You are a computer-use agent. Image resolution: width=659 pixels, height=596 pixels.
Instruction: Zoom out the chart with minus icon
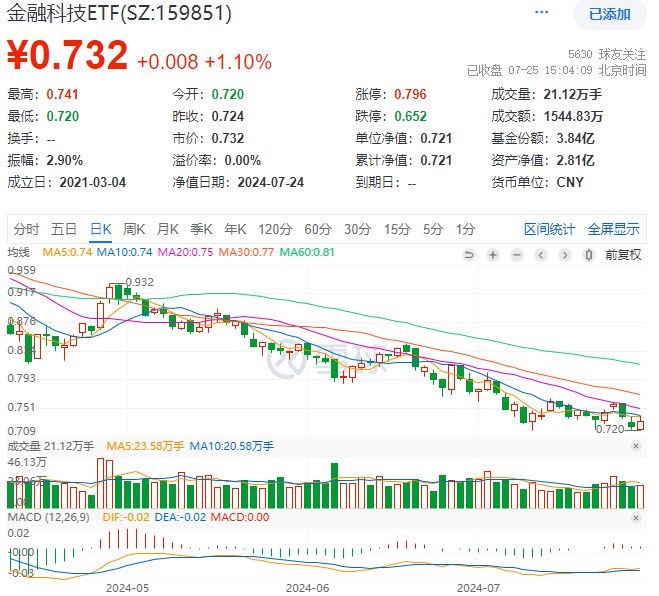517,255
